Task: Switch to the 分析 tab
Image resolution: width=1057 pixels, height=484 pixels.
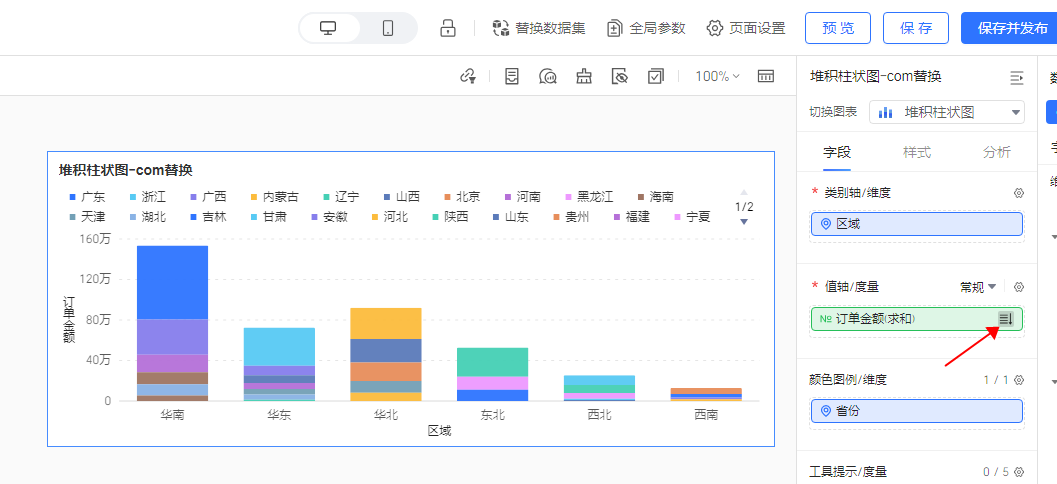Action: 996,152
